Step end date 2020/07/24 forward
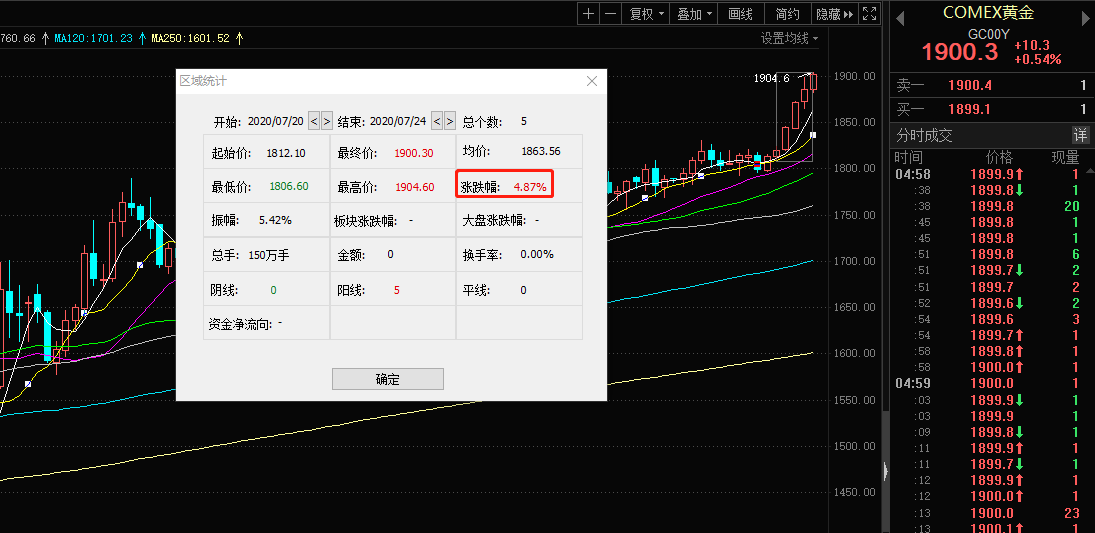 click(449, 121)
